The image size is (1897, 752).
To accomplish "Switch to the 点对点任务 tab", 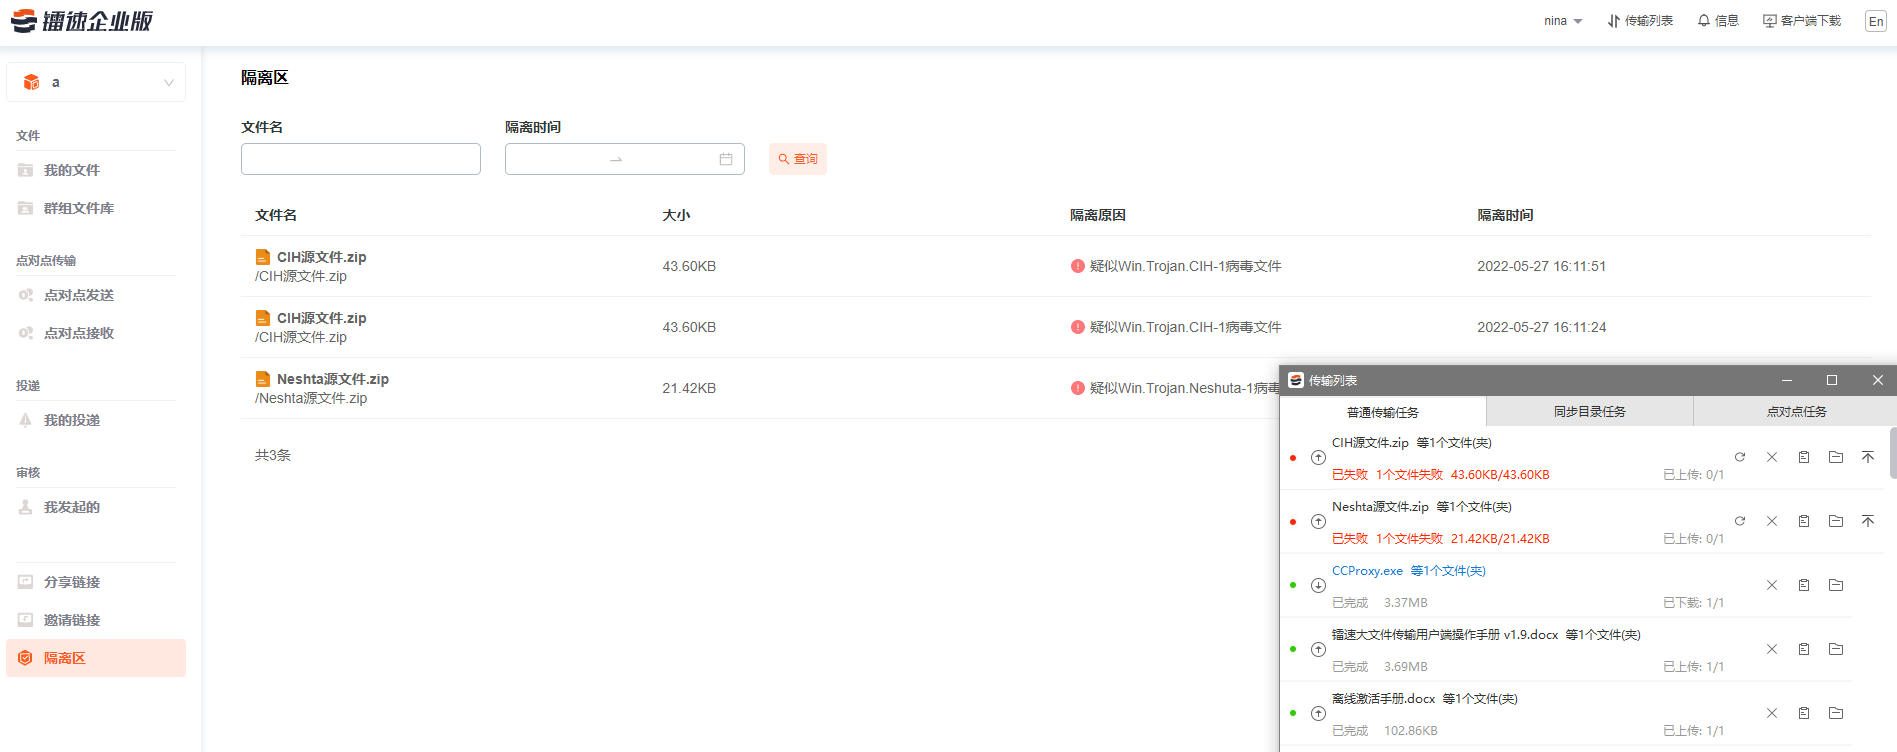I will click(x=1796, y=412).
